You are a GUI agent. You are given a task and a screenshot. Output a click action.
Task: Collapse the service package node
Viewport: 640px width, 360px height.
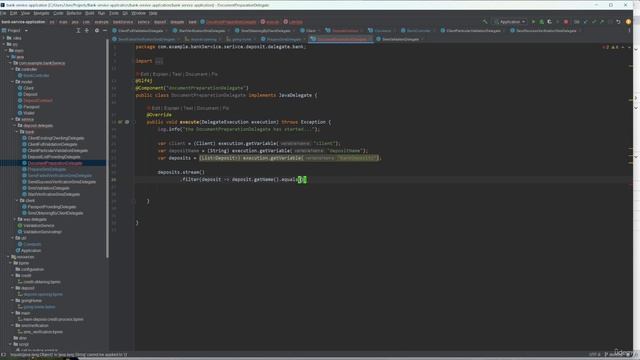click(x=13, y=119)
